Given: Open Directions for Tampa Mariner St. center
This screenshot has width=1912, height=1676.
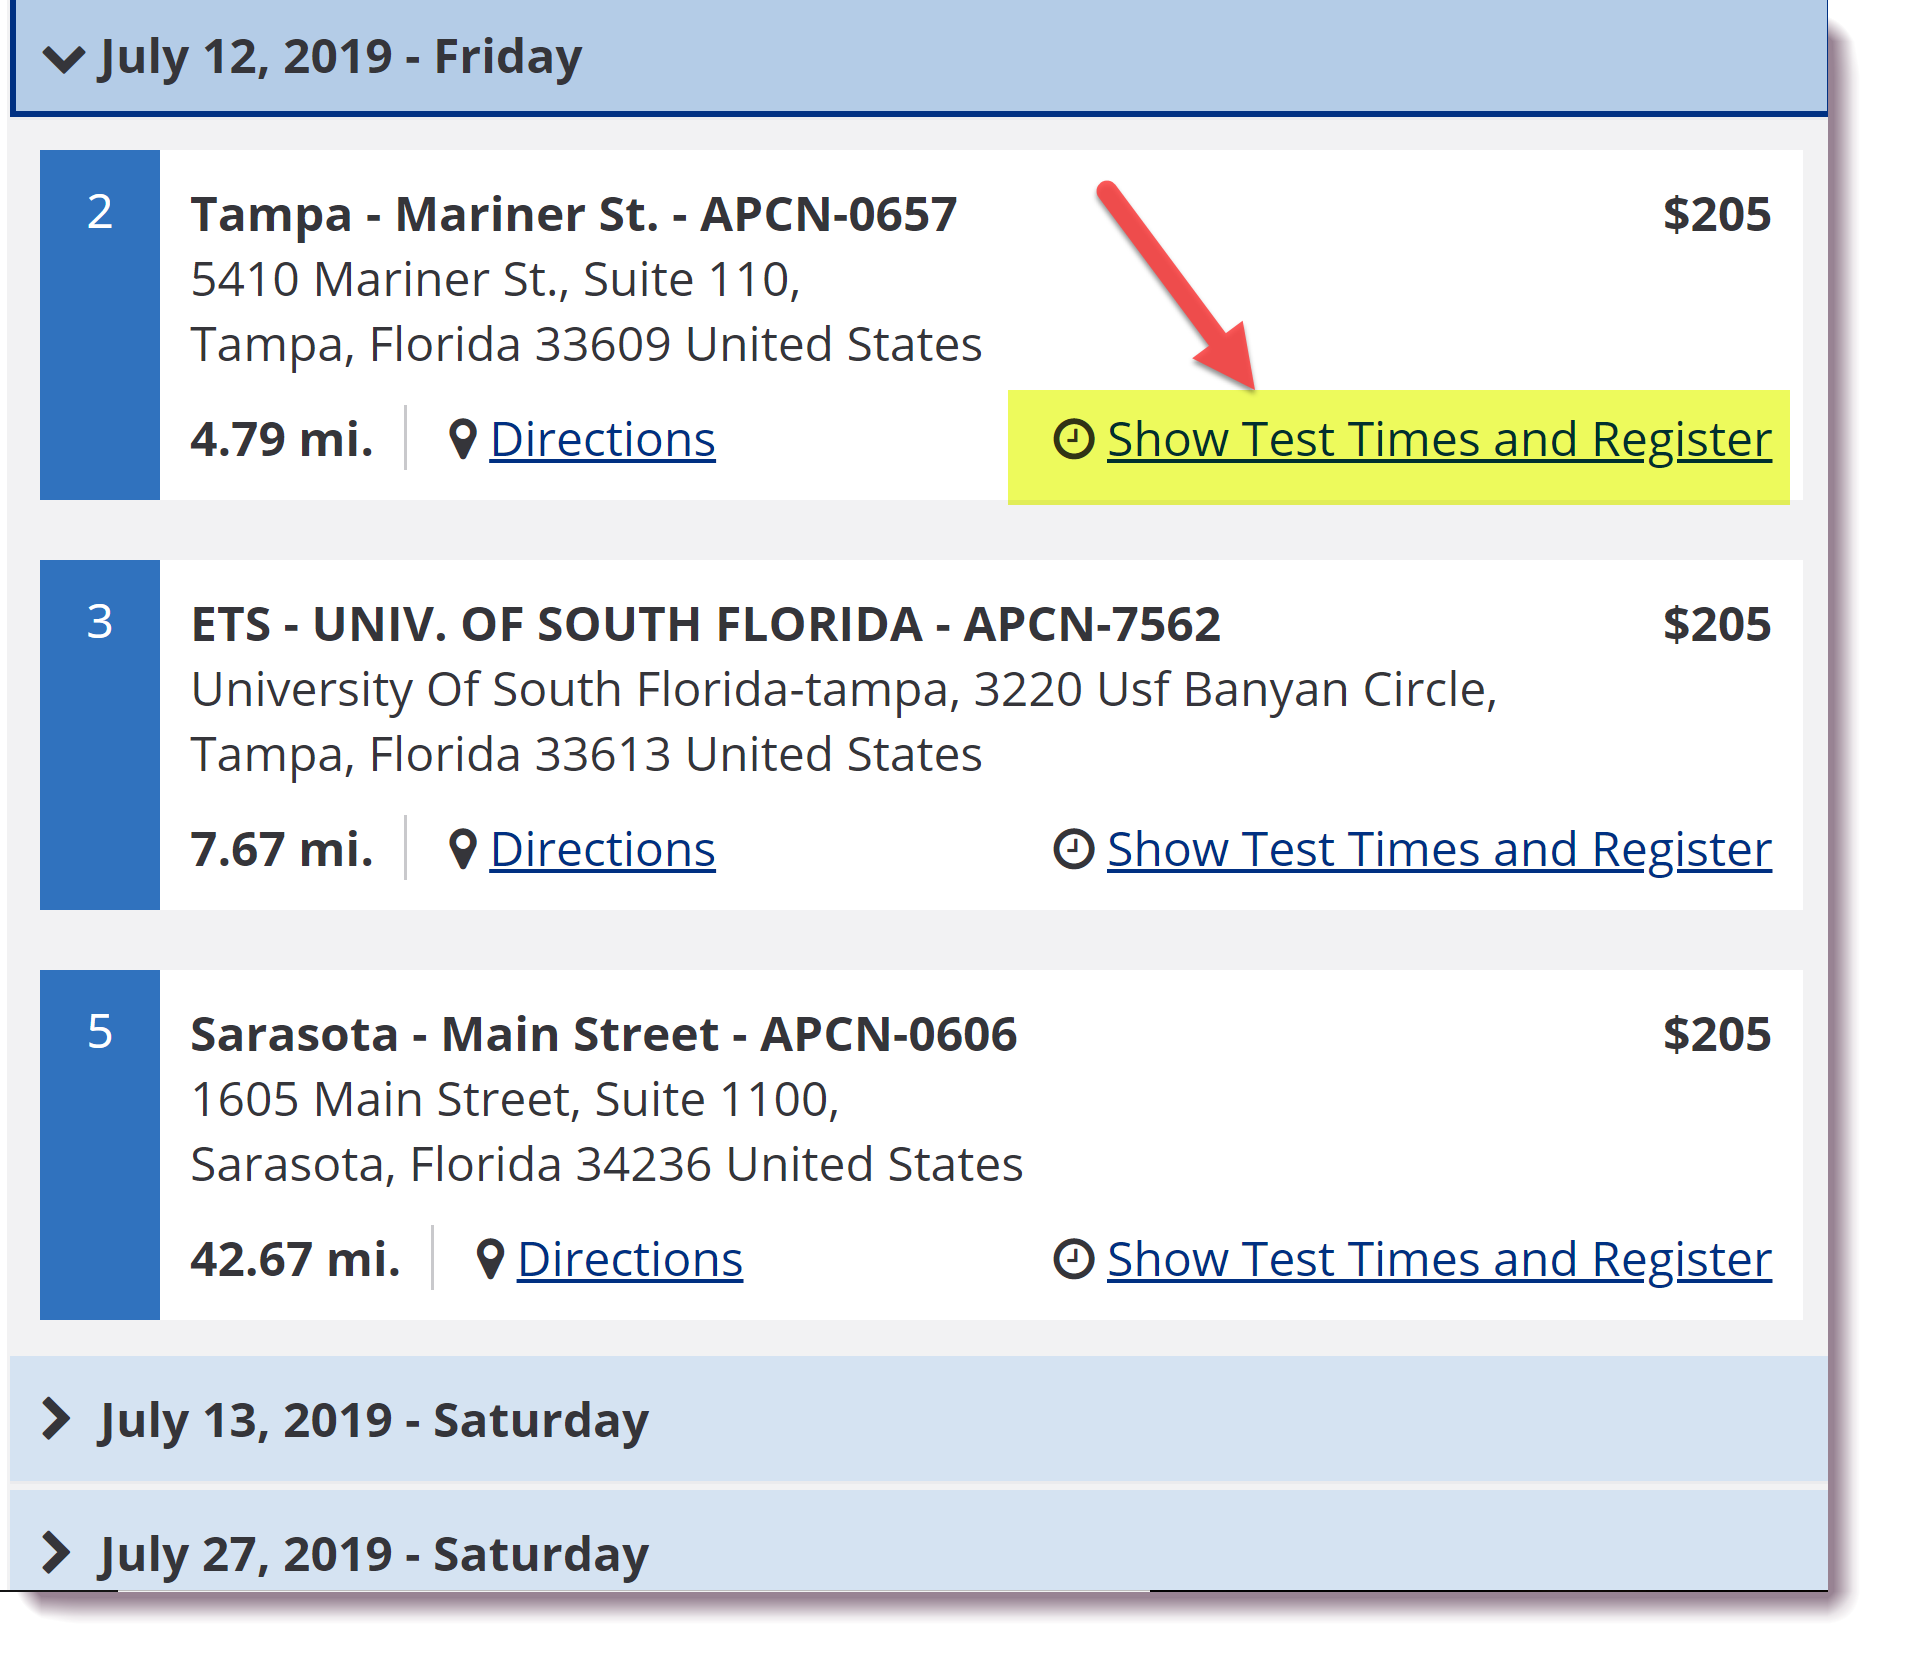Looking at the screenshot, I should tap(602, 440).
